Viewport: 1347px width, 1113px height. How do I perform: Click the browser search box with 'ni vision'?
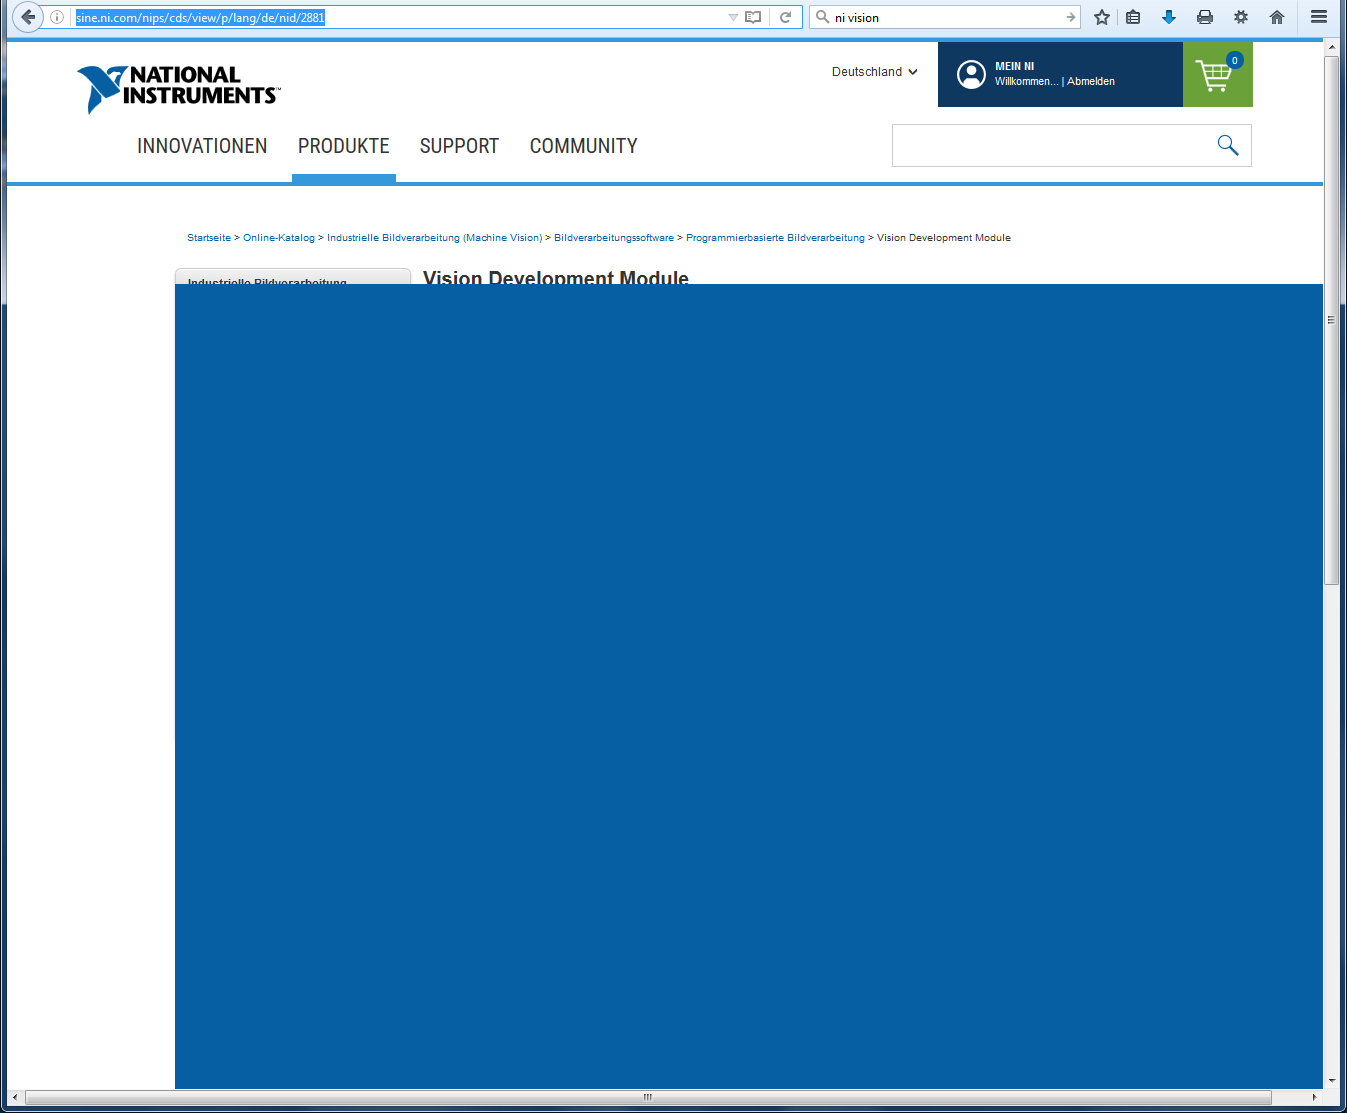tap(945, 17)
